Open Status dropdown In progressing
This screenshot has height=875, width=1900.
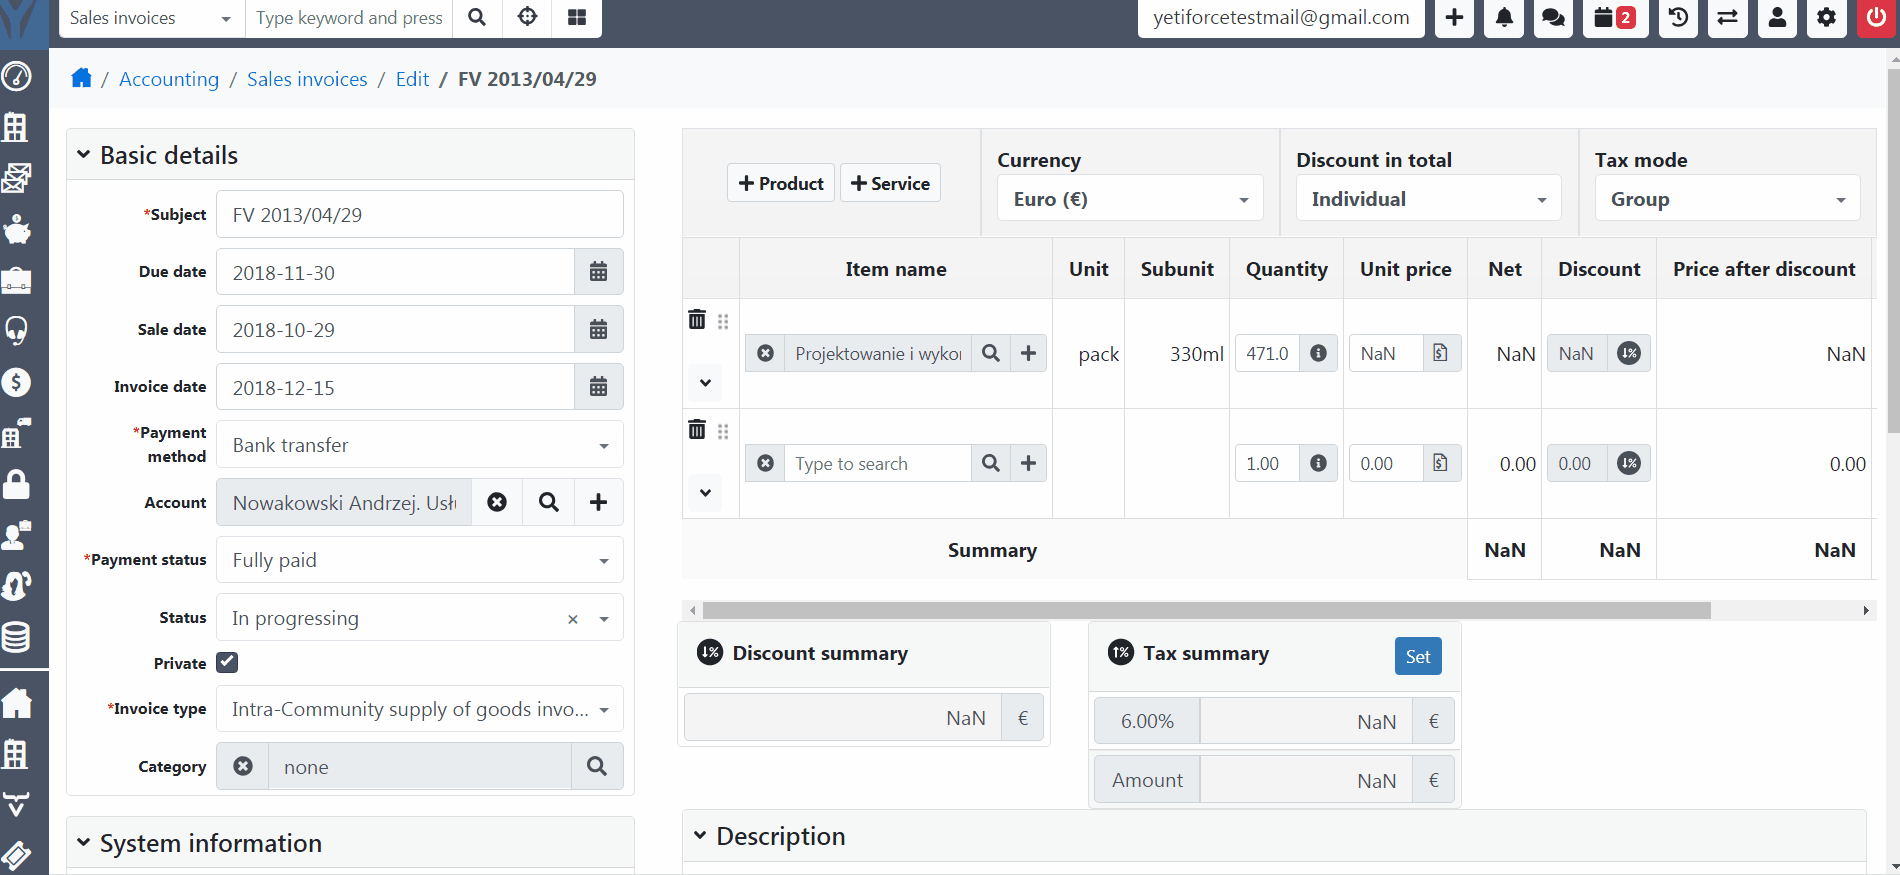pos(420,618)
